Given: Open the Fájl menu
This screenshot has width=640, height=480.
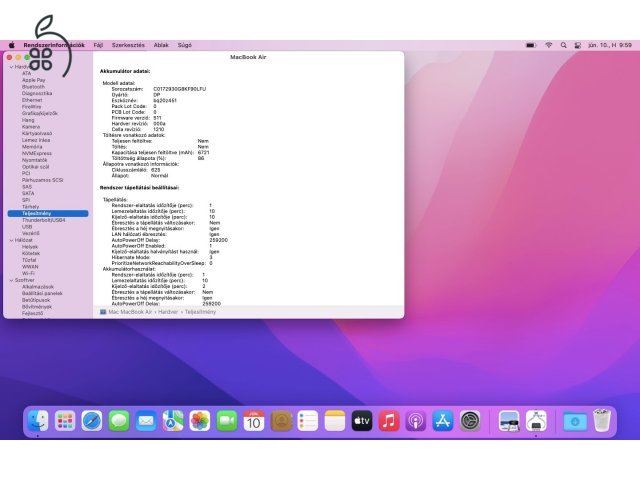Looking at the screenshot, I should 98,45.
